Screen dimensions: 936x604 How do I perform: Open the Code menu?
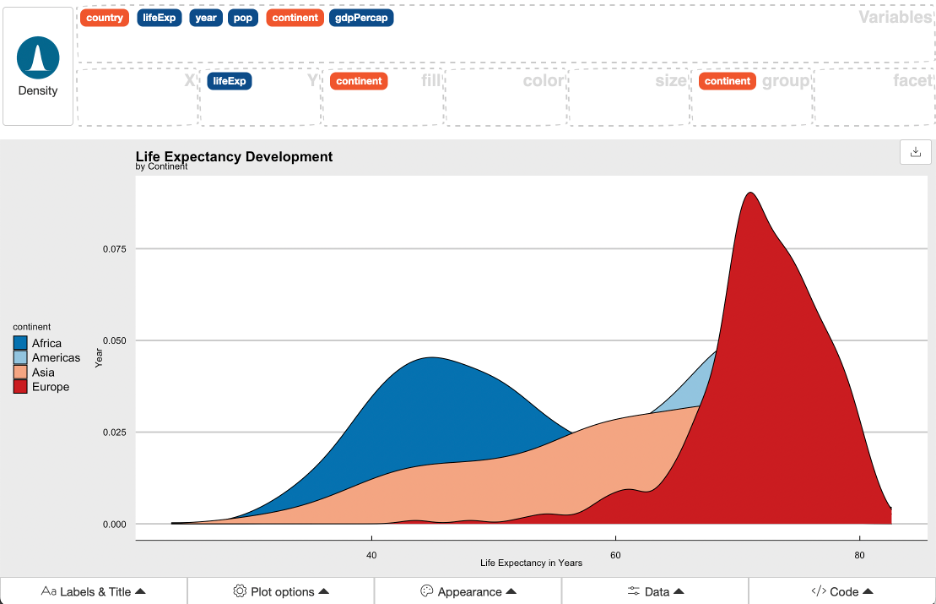coord(842,591)
